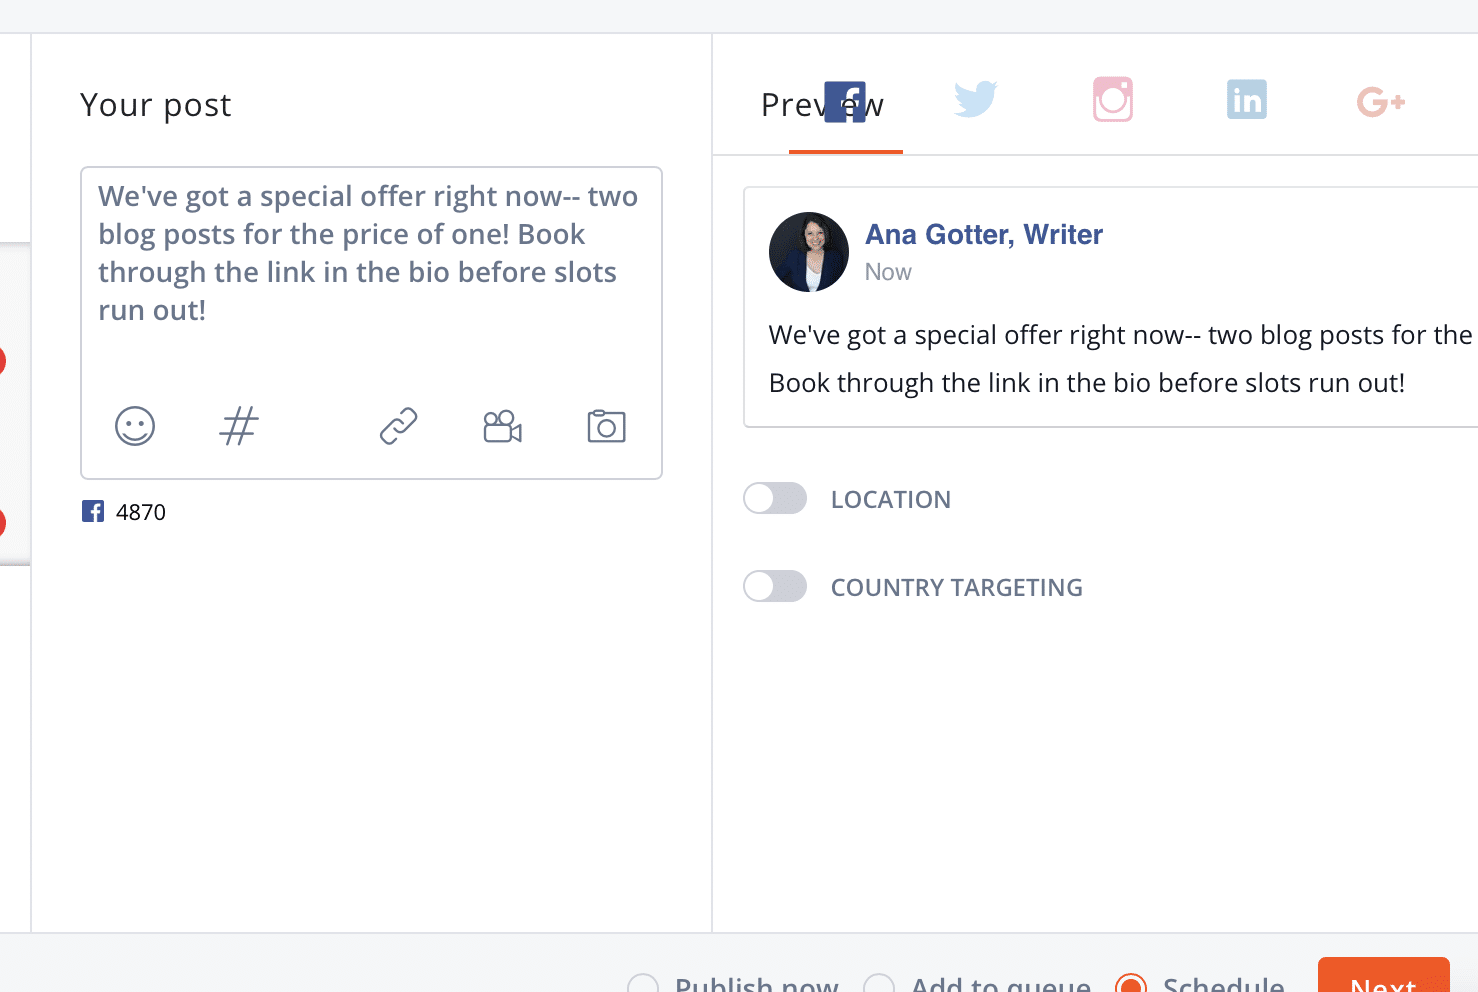Click the Facebook character count icon
1478x992 pixels.
coord(93,512)
